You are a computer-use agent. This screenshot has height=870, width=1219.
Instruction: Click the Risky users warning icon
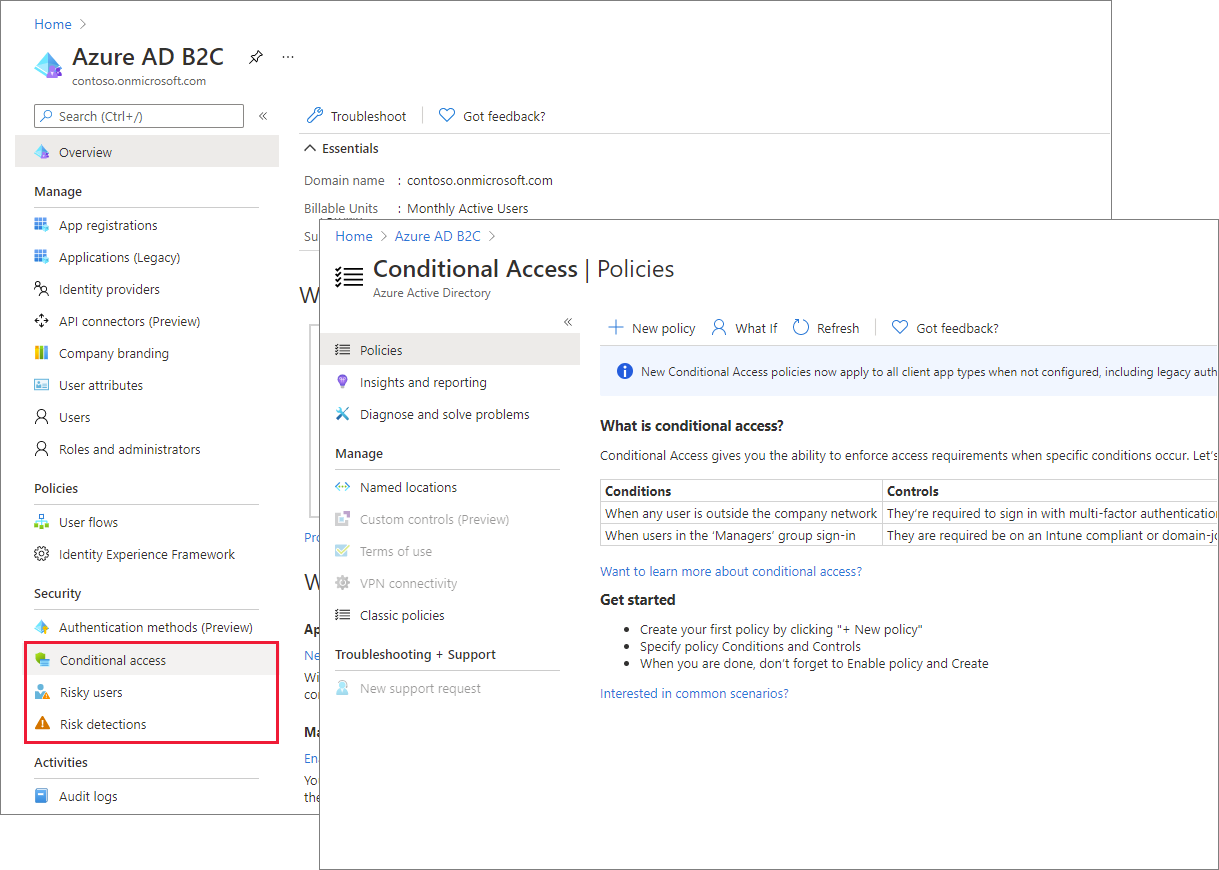pos(41,692)
